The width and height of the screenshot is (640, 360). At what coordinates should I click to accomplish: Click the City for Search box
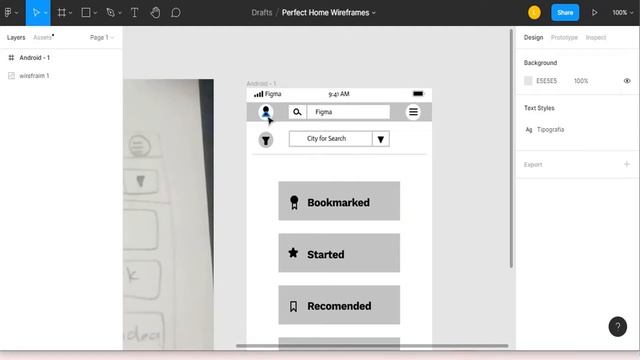(331, 139)
